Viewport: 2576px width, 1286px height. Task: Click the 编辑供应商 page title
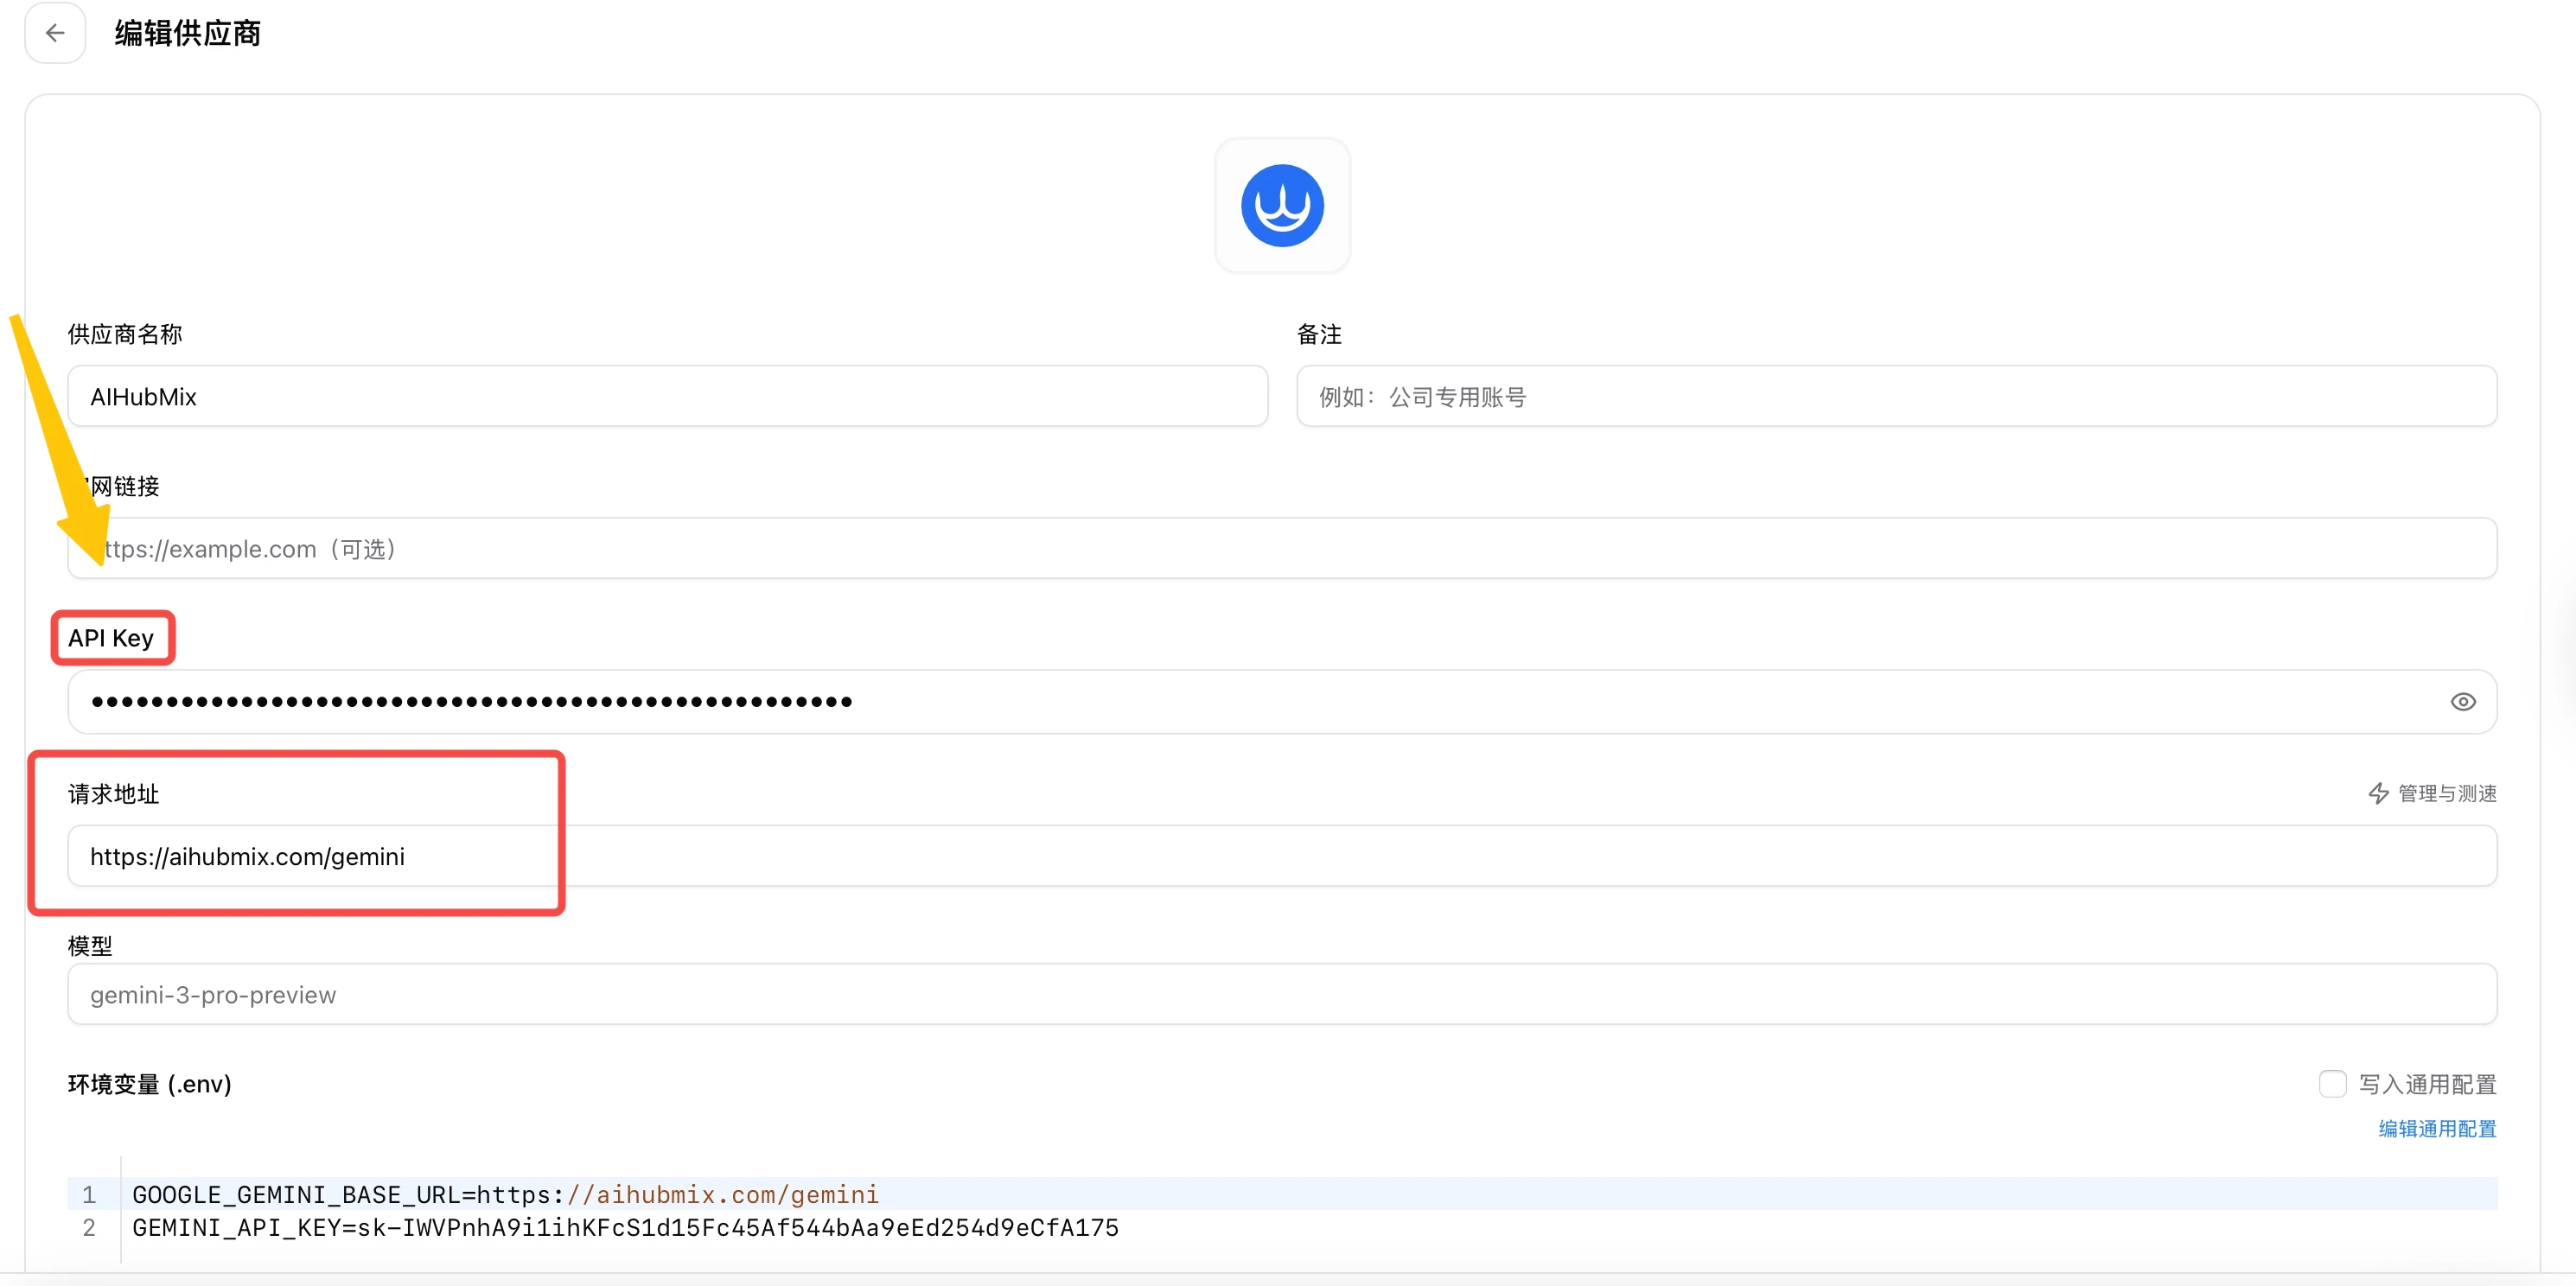click(188, 33)
